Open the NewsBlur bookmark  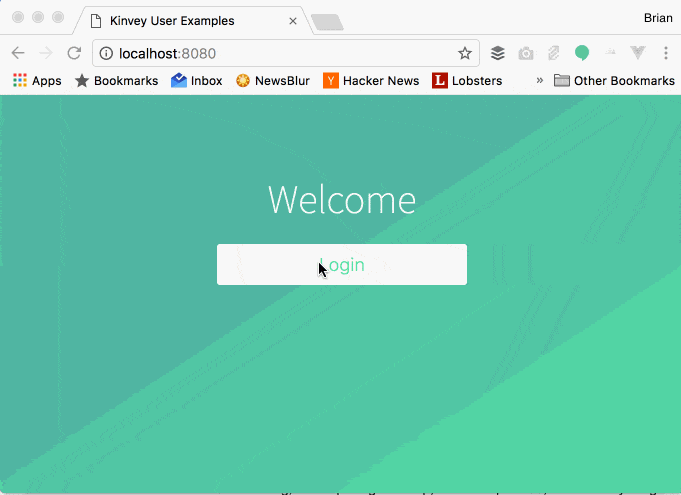click(272, 80)
